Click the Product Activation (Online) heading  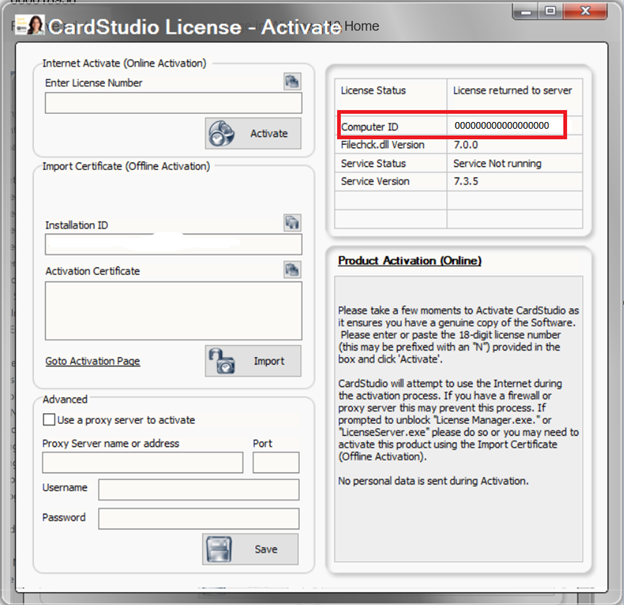click(410, 261)
